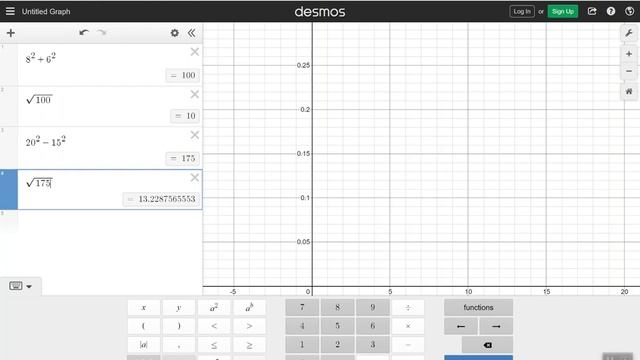640x360 pixels.
Task: Open expression list settings gear
Action: coord(175,33)
